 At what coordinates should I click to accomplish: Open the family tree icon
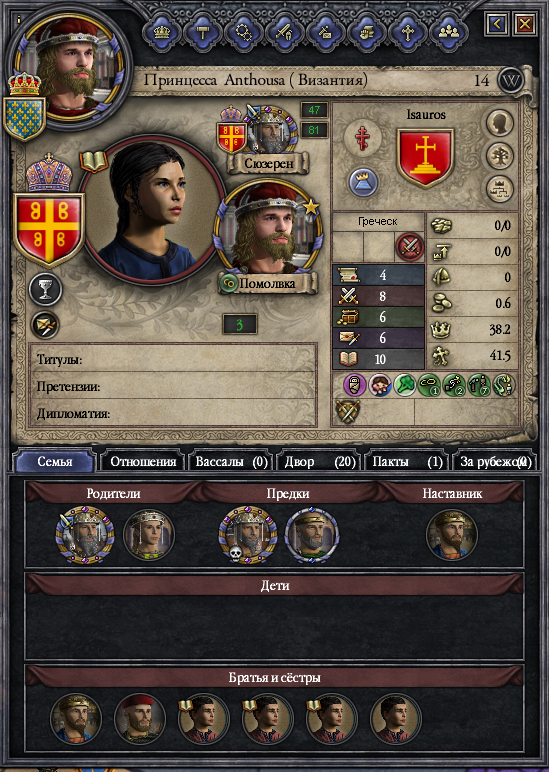[x=500, y=156]
